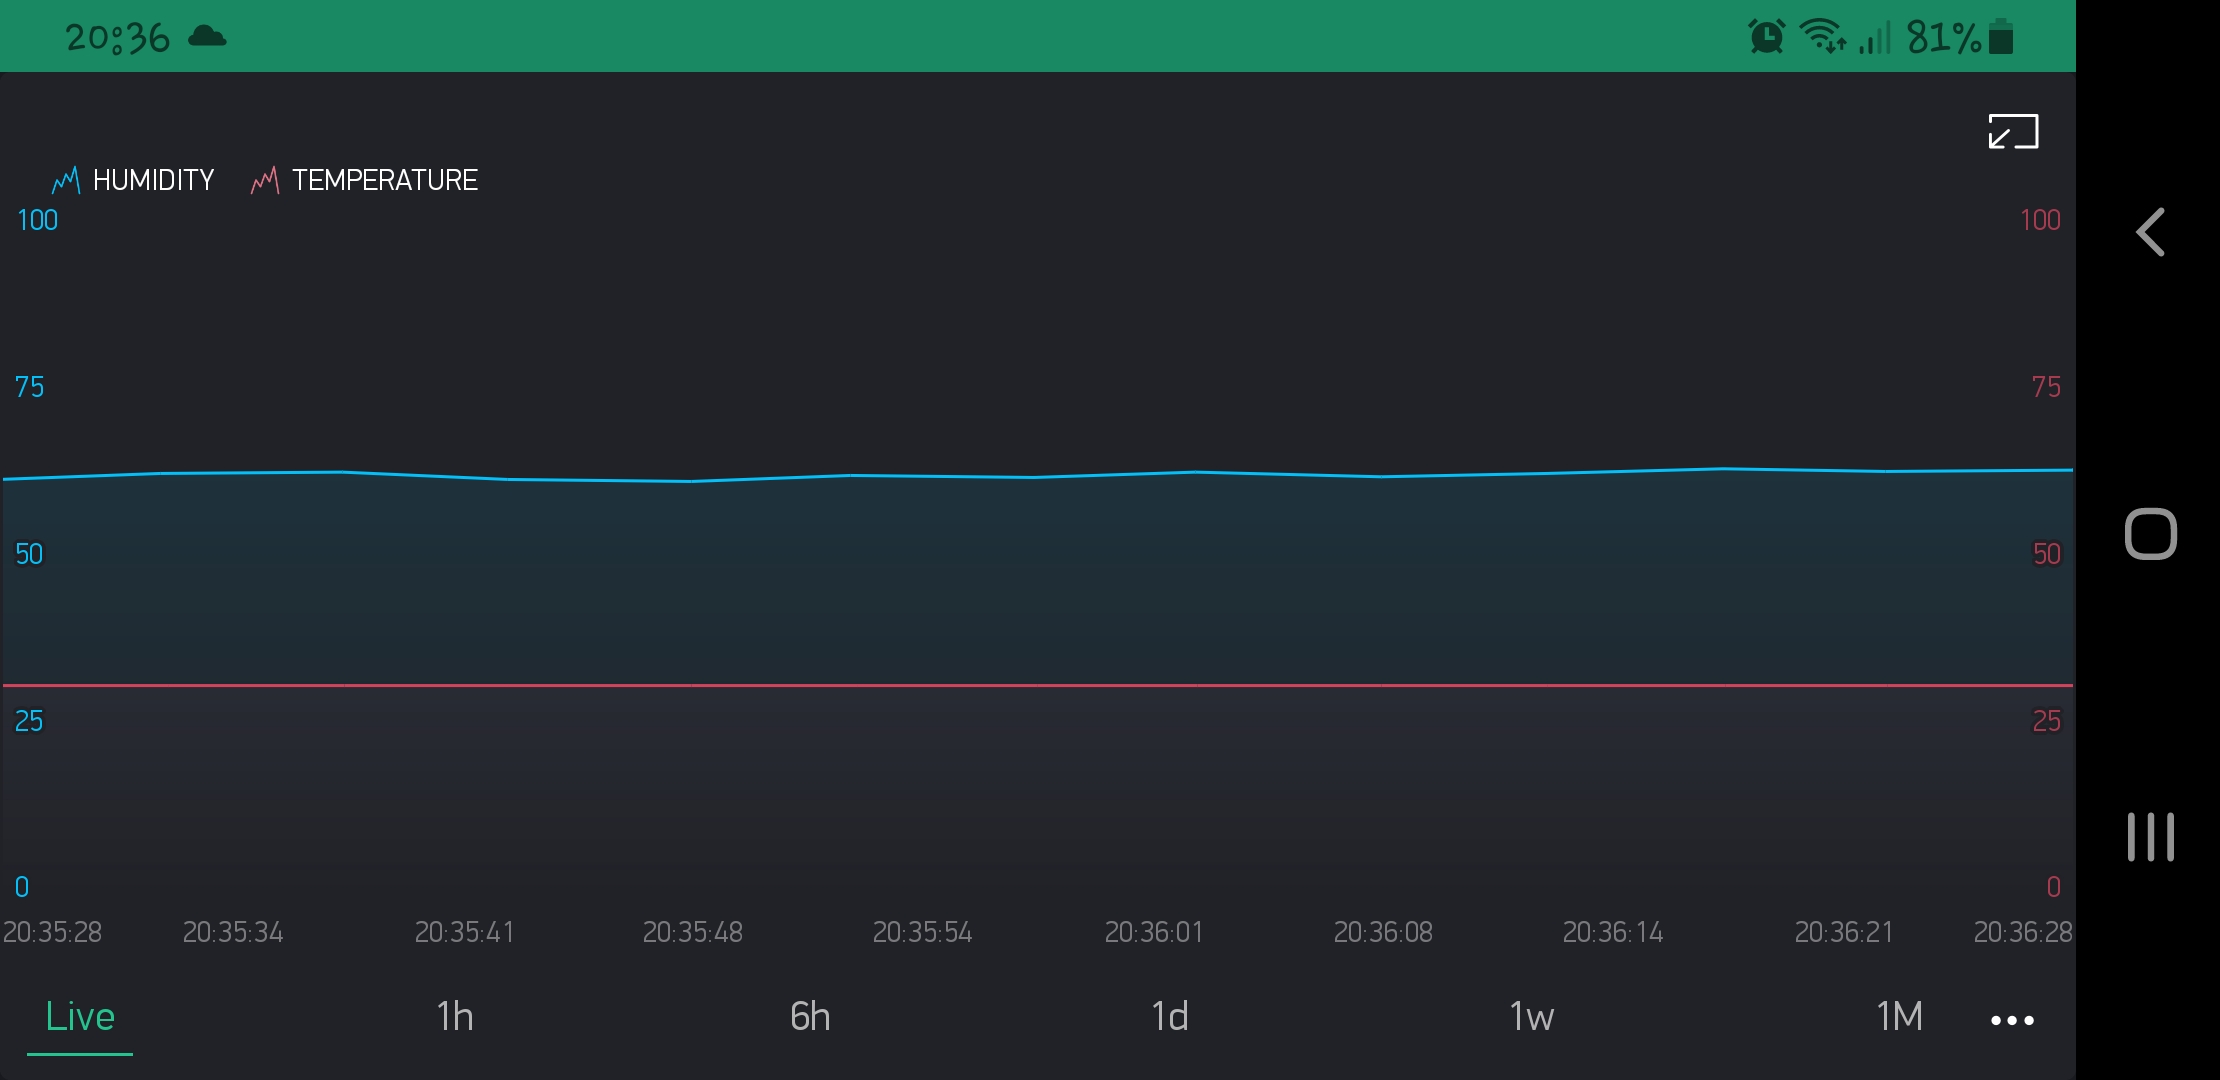Tap the red temperature legend icon

pyautogui.click(x=265, y=180)
